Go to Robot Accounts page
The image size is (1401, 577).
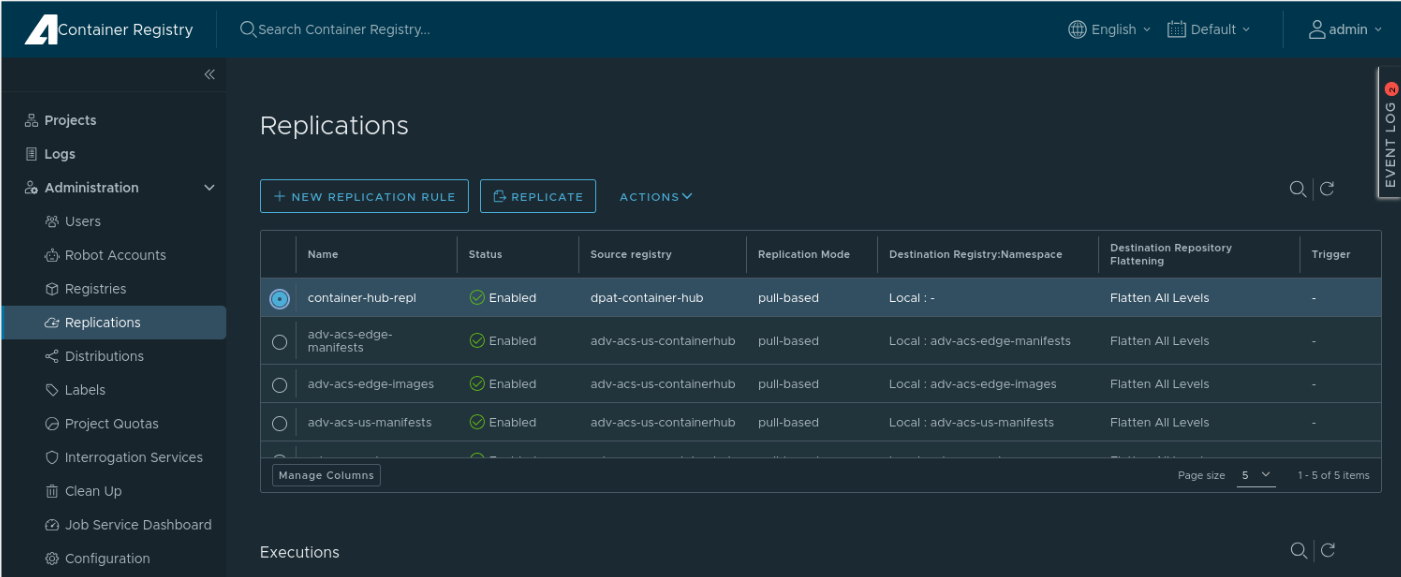point(115,255)
